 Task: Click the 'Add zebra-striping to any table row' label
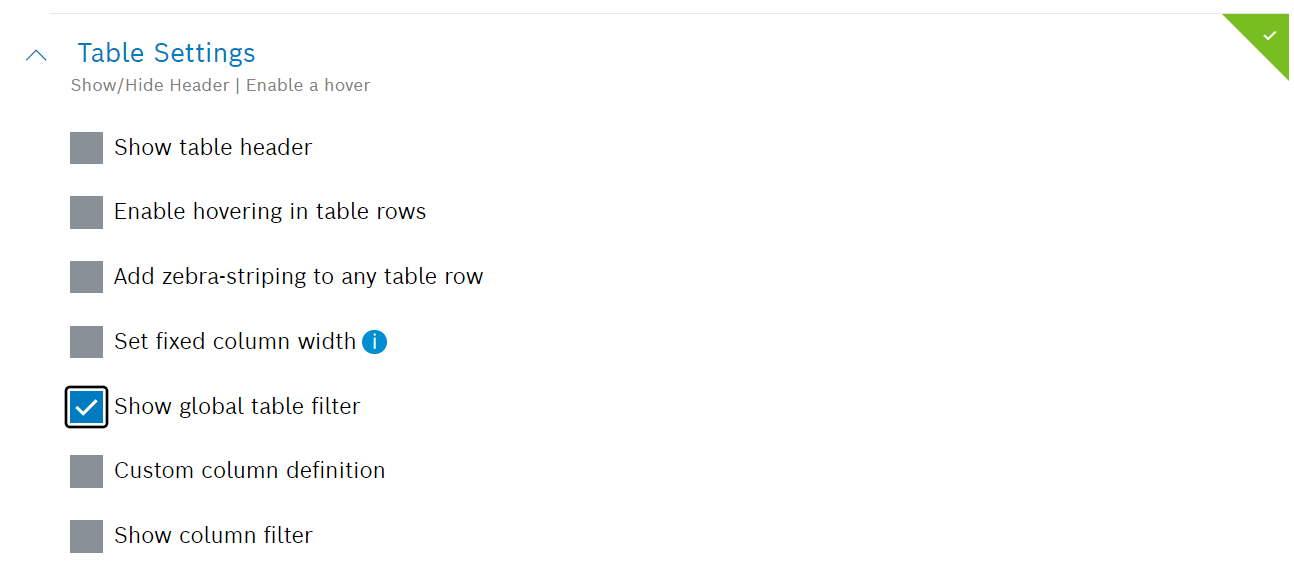click(298, 277)
